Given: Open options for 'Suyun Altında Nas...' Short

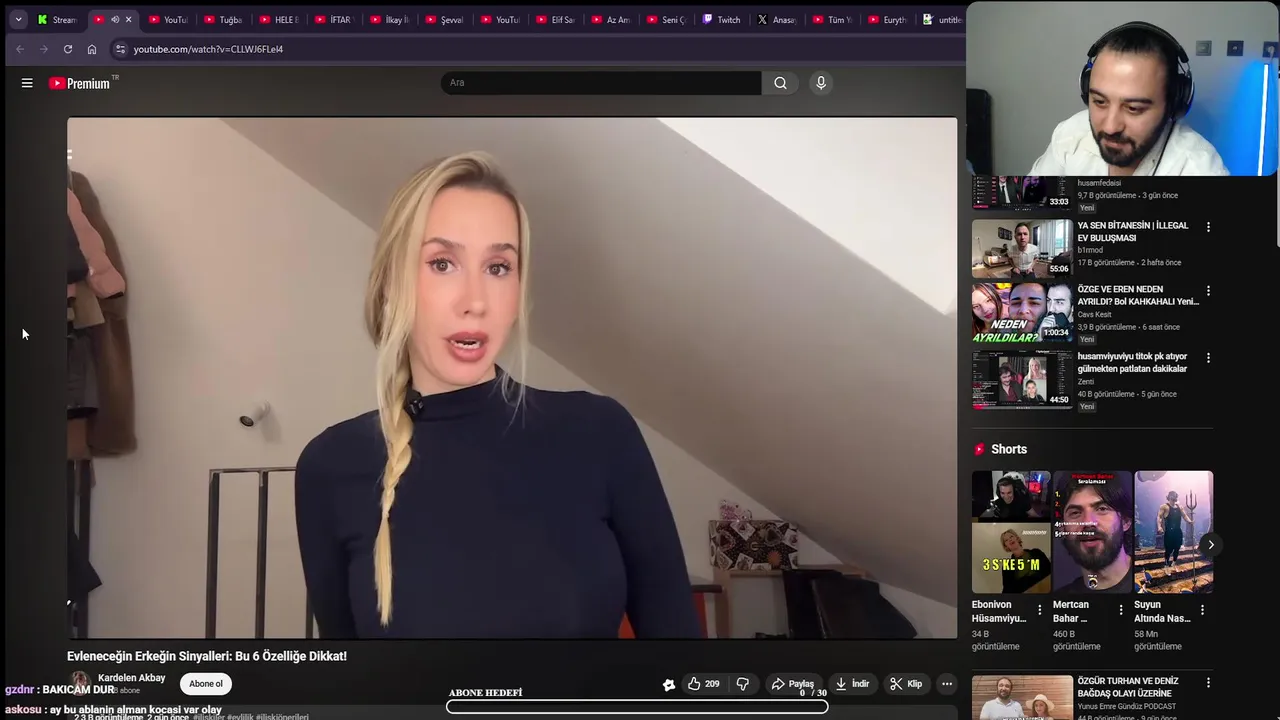Looking at the screenshot, I should click(x=1202, y=610).
